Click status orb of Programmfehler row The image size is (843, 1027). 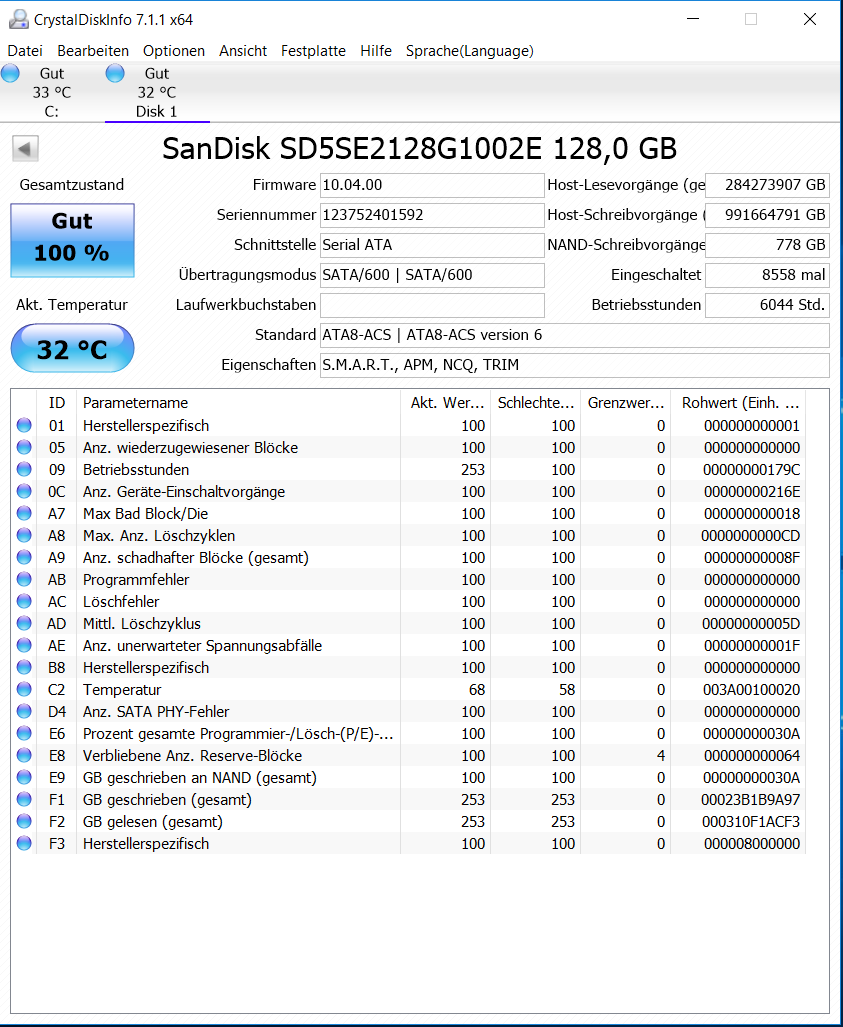(x=24, y=580)
